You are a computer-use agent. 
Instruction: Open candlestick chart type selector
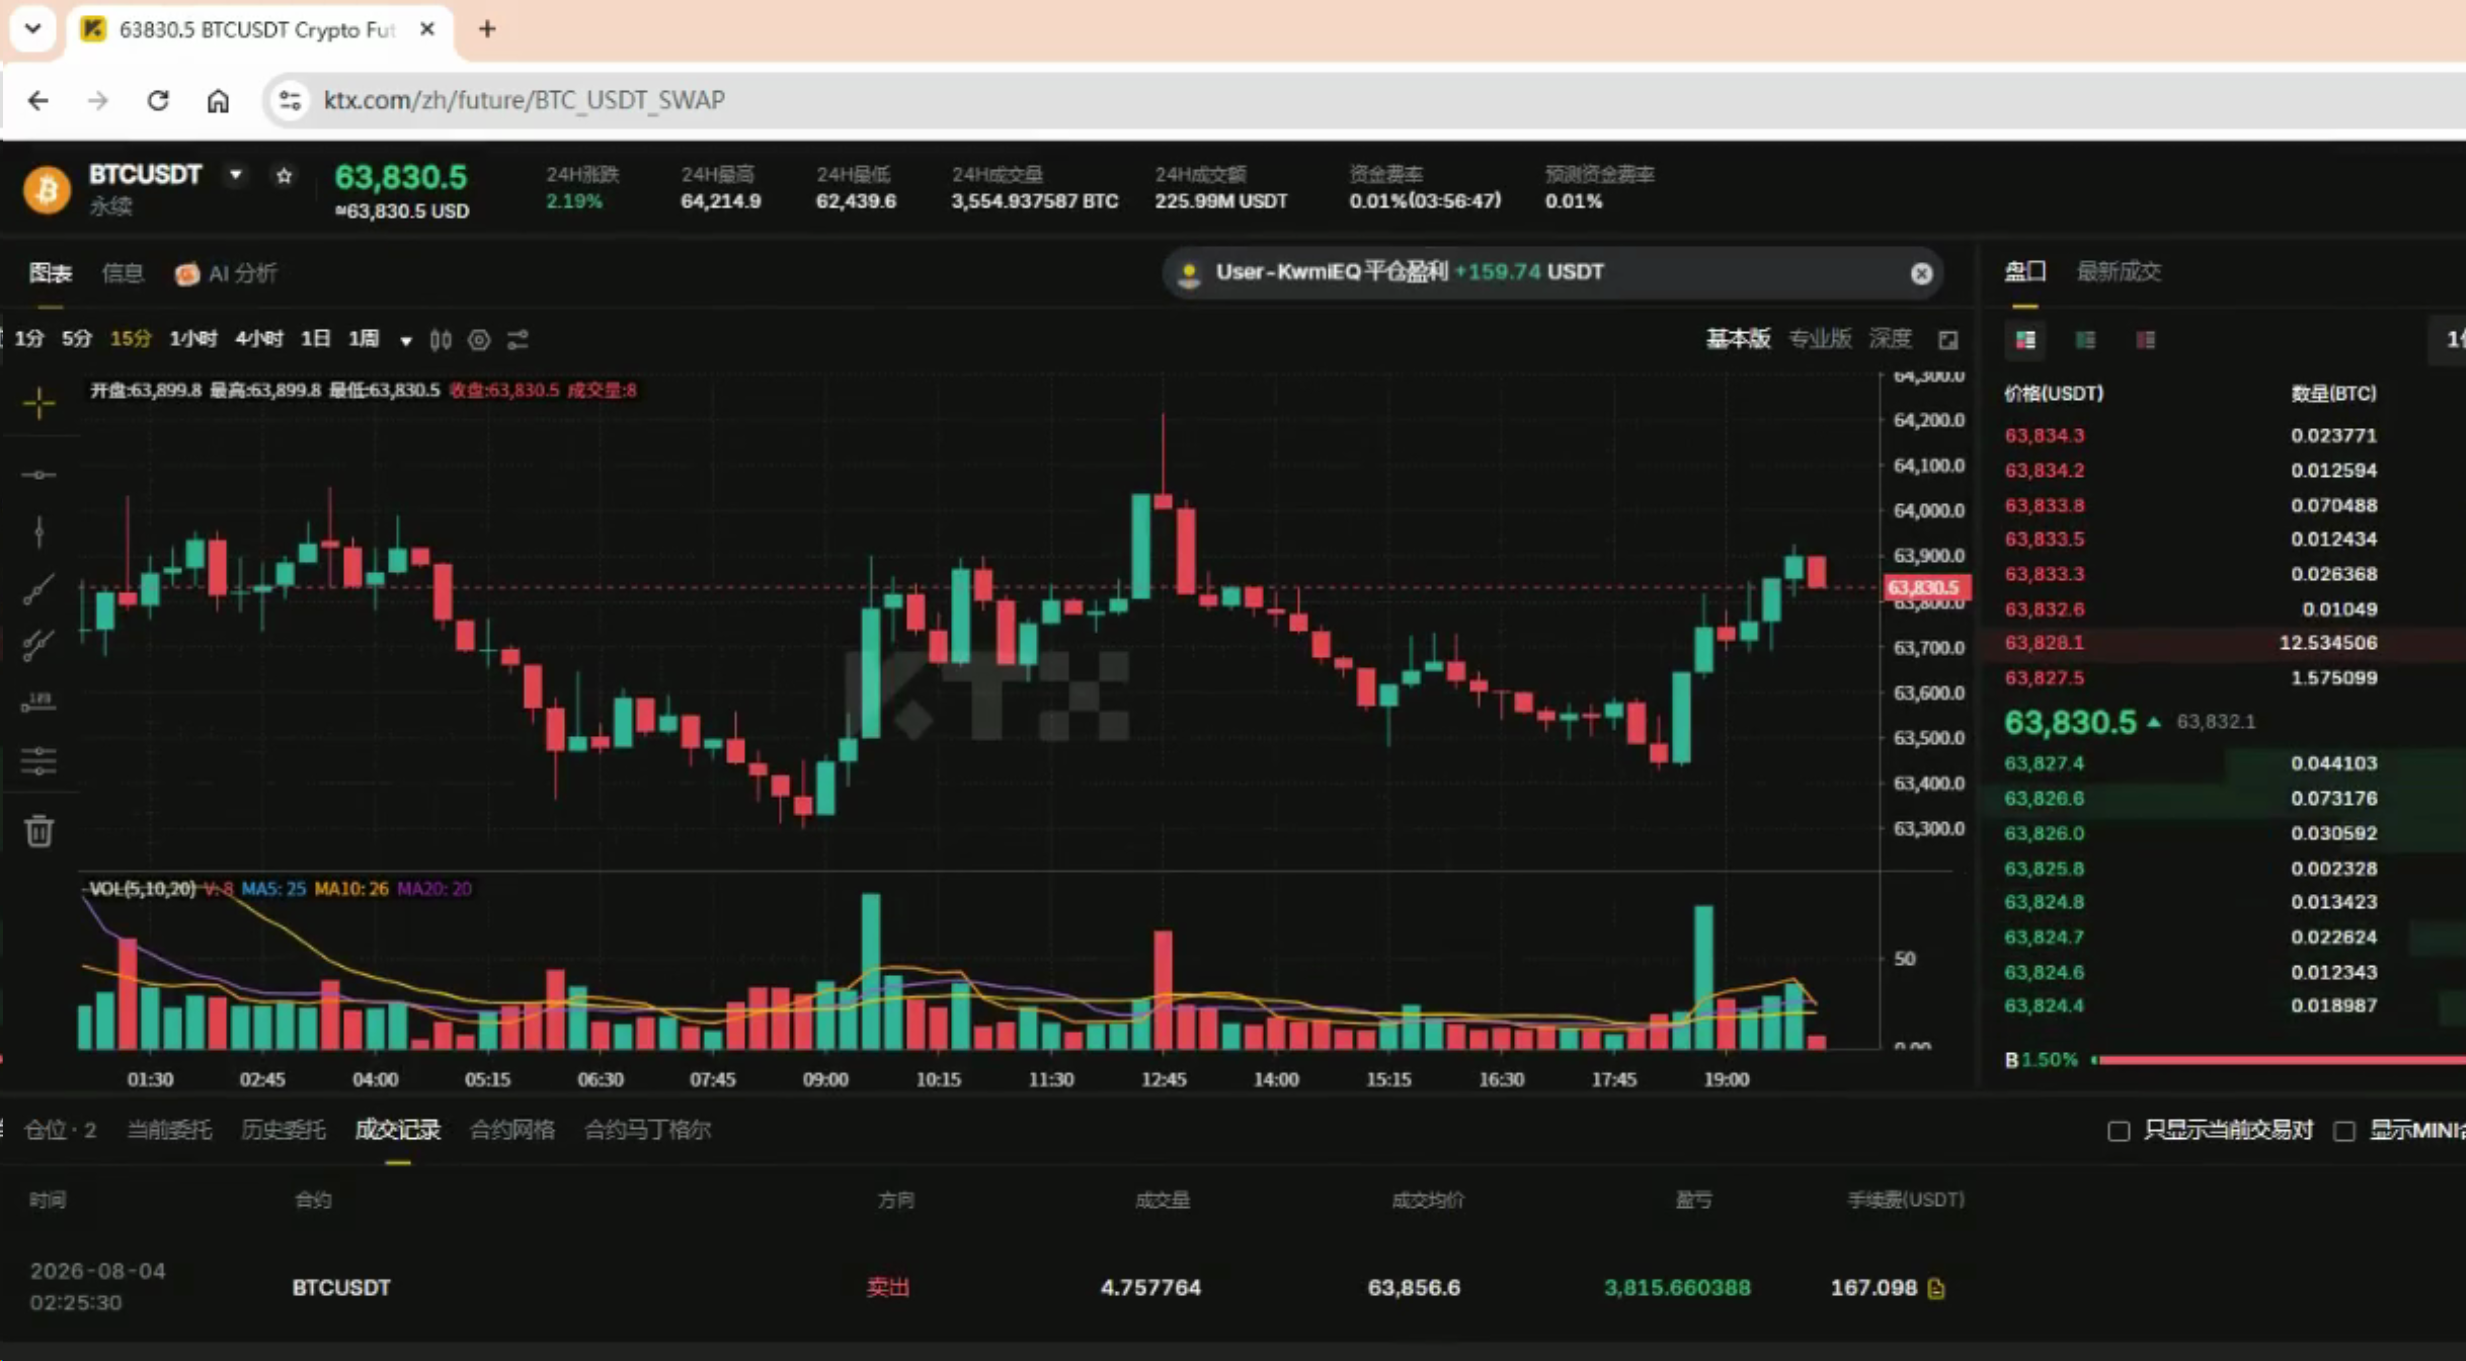pyautogui.click(x=440, y=340)
